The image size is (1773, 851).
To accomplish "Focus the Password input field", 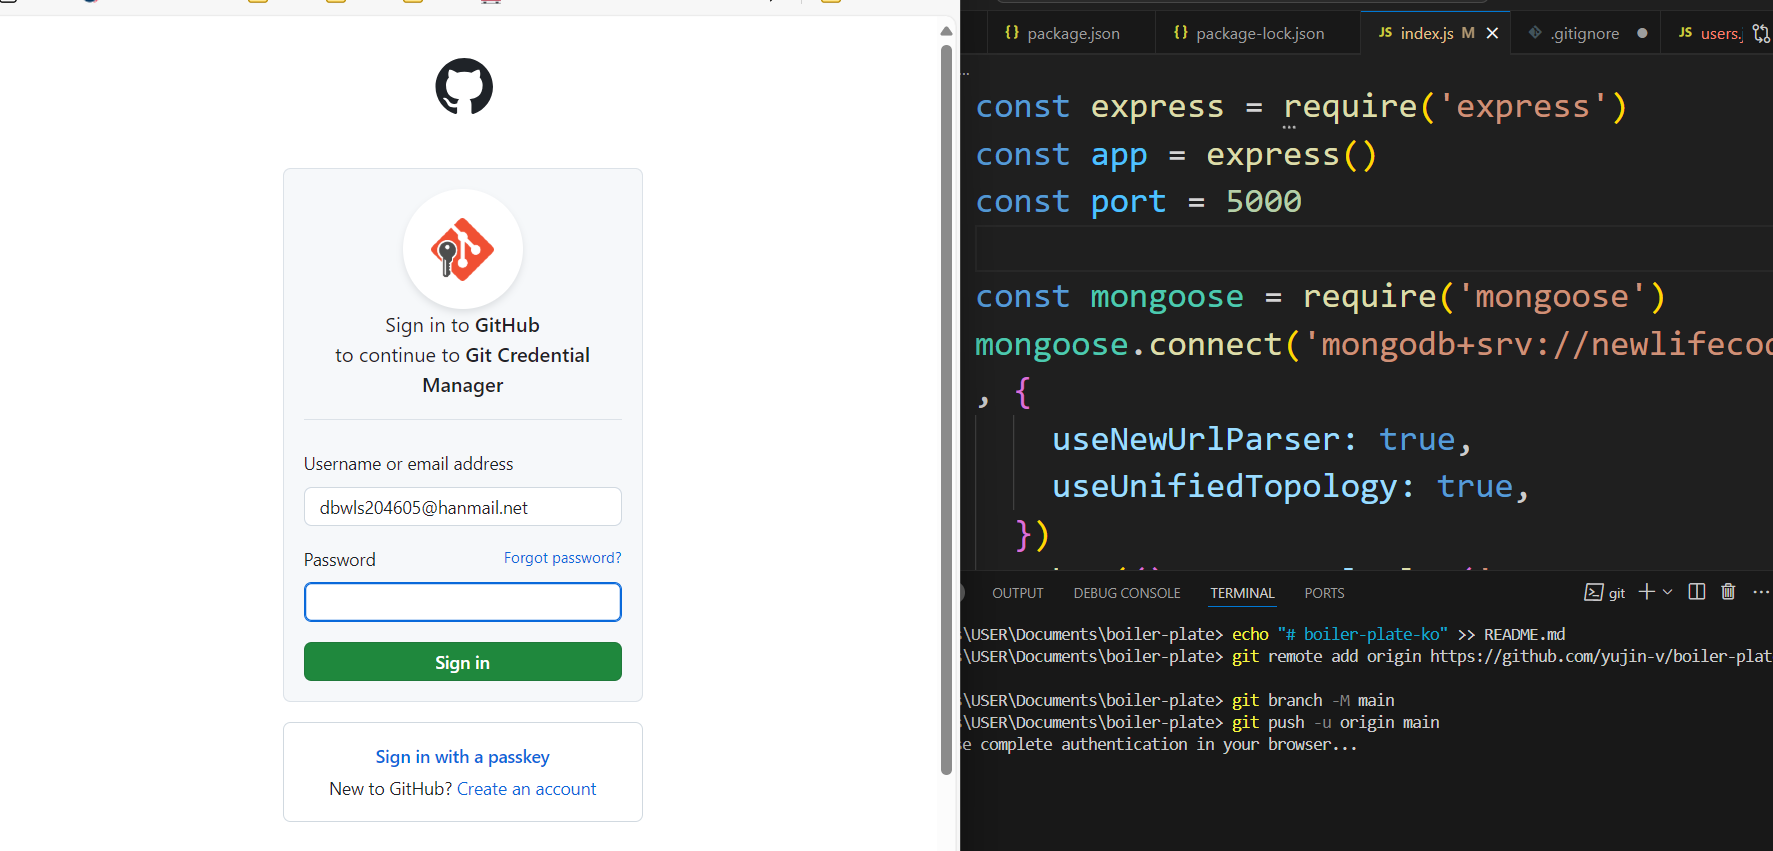I will 462,602.
